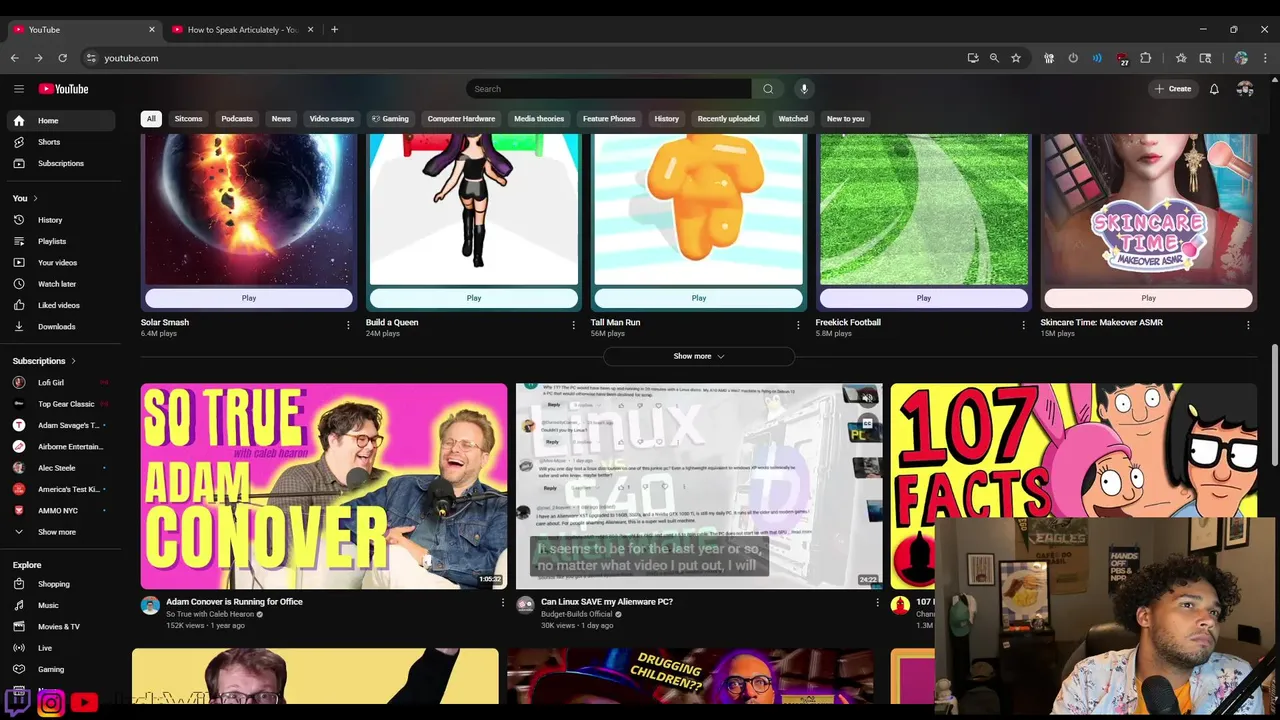Open options menu for Skincare Time

[x=1248, y=325]
